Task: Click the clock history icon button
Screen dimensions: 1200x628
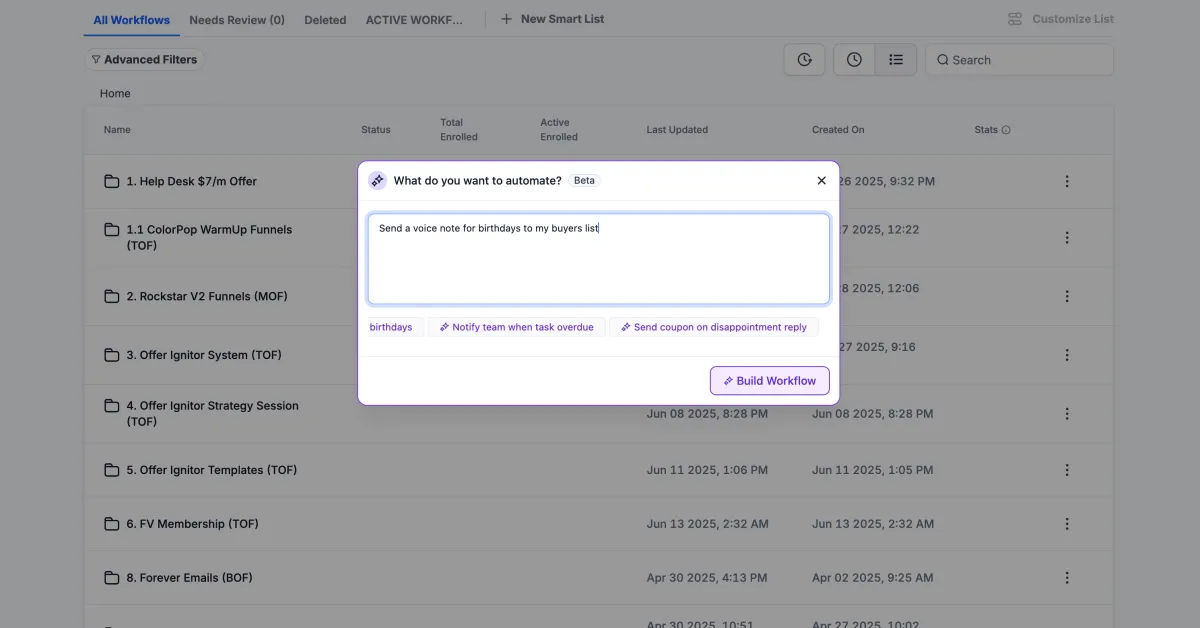Action: 854,60
